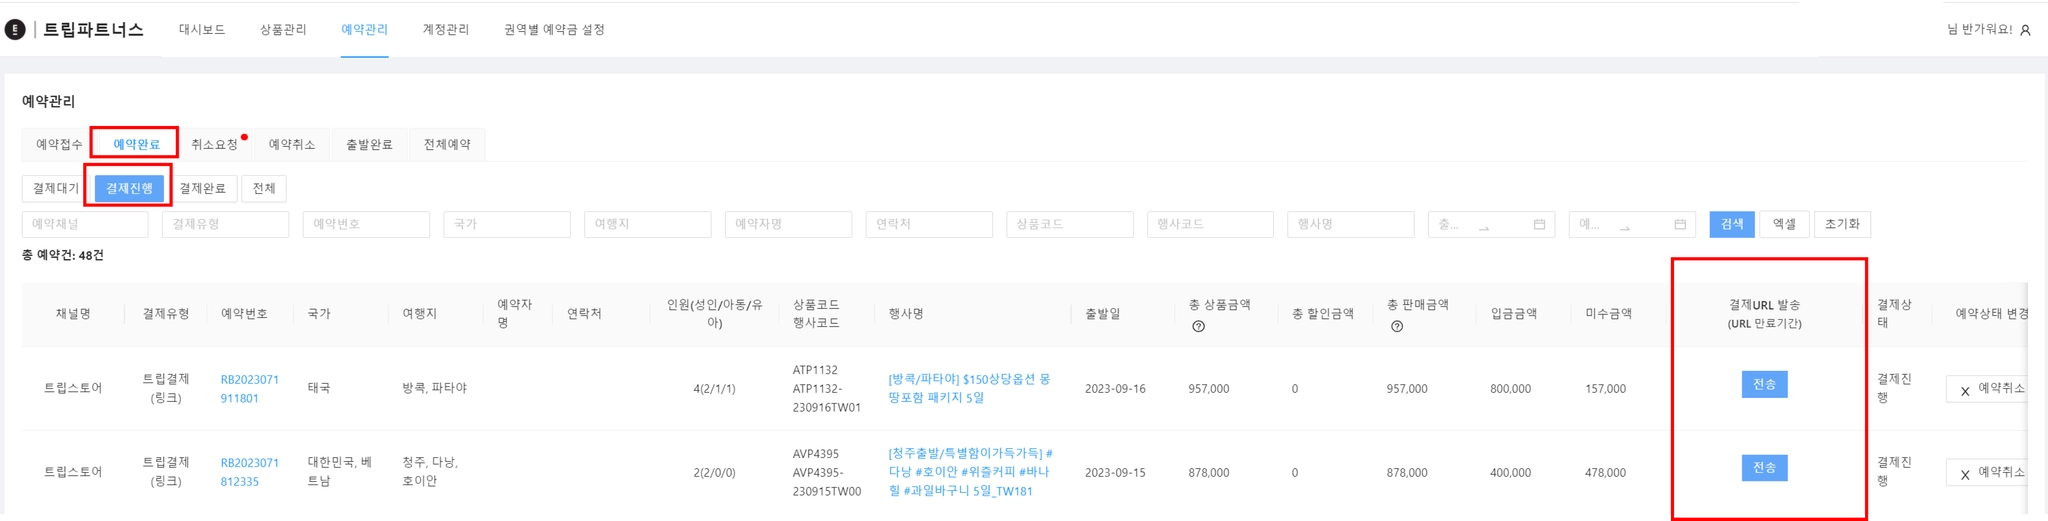Click the 트립파트너스 logo icon
The image size is (2048, 521).
tap(15, 30)
